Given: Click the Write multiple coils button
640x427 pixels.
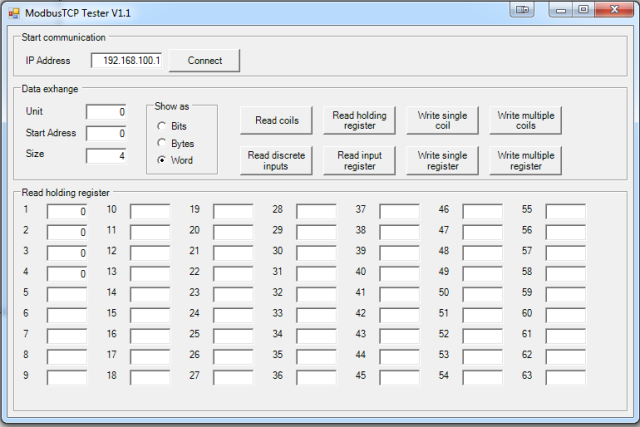Looking at the screenshot, I should click(526, 120).
